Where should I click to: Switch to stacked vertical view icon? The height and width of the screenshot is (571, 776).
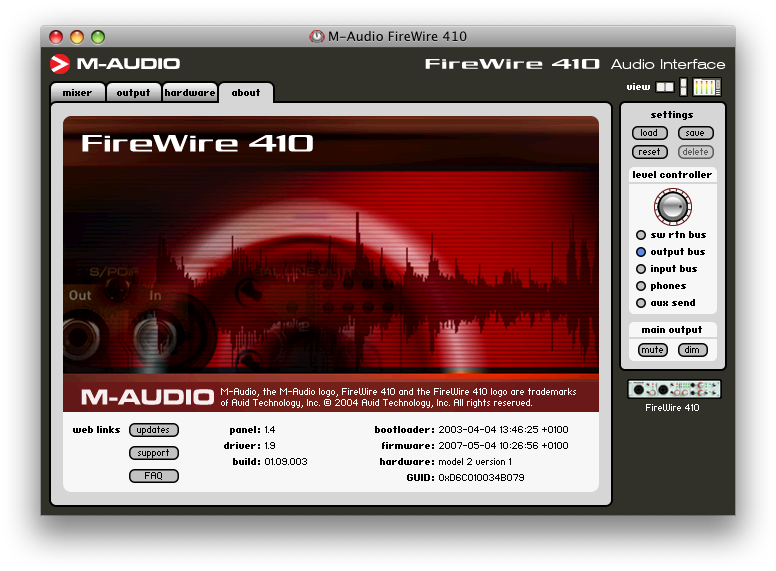[x=683, y=87]
